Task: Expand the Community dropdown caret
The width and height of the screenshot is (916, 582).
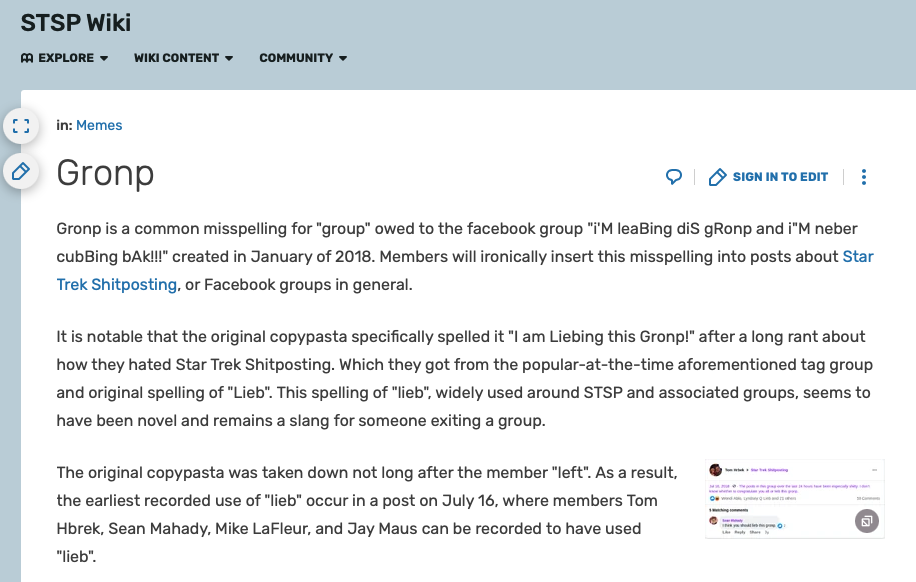Action: coord(343,58)
